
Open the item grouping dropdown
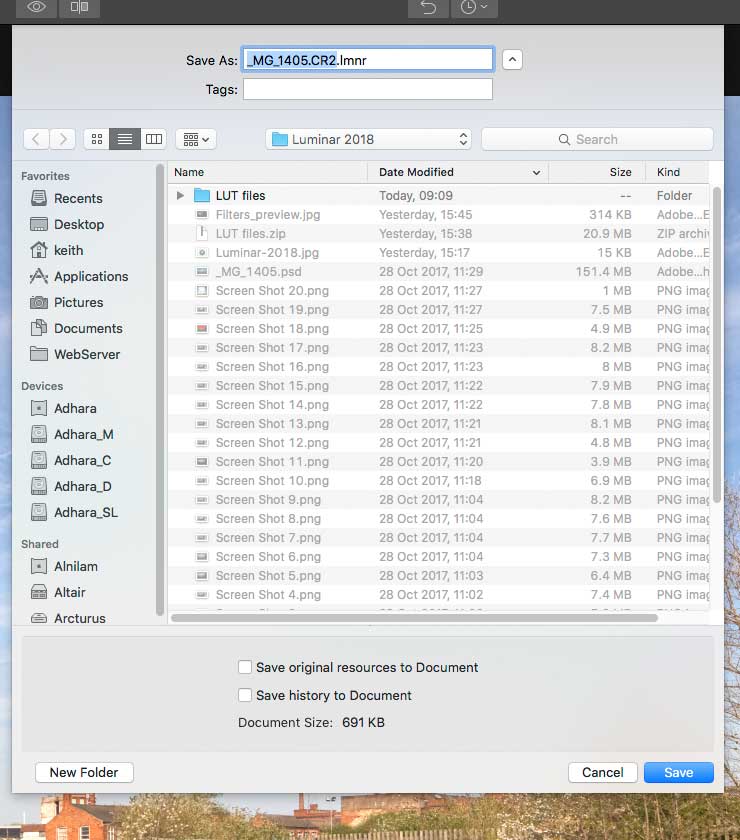pyautogui.click(x=196, y=139)
